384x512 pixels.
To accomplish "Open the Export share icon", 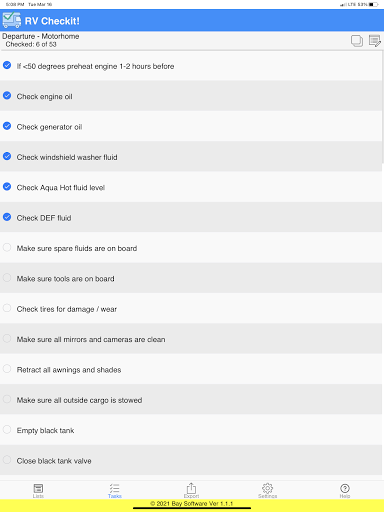I will [191, 488].
